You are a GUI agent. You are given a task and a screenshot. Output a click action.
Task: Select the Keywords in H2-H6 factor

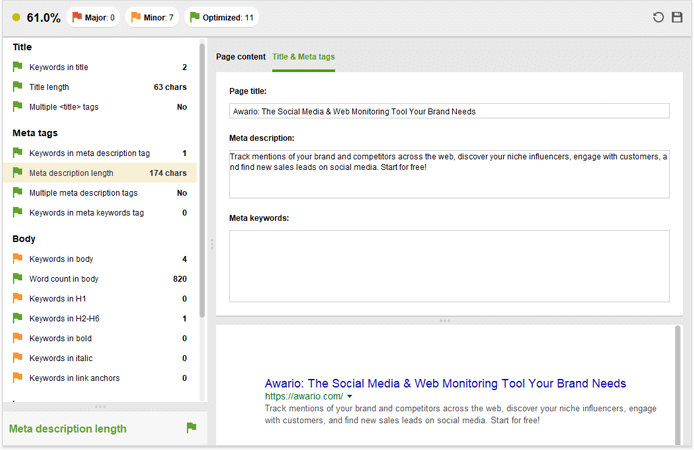tap(100, 319)
